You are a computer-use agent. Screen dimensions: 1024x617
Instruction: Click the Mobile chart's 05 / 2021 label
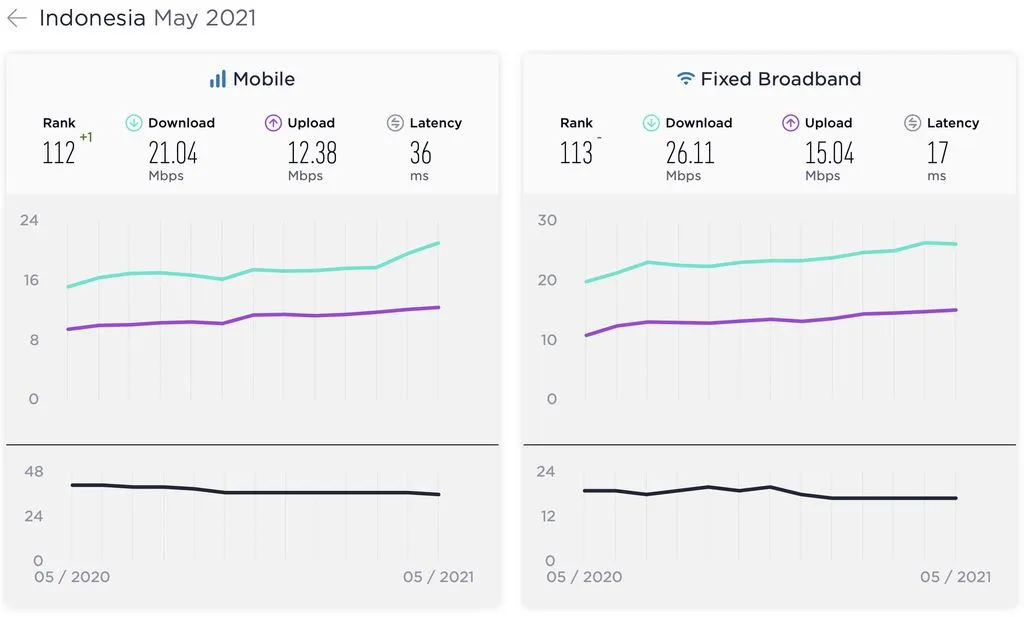440,577
